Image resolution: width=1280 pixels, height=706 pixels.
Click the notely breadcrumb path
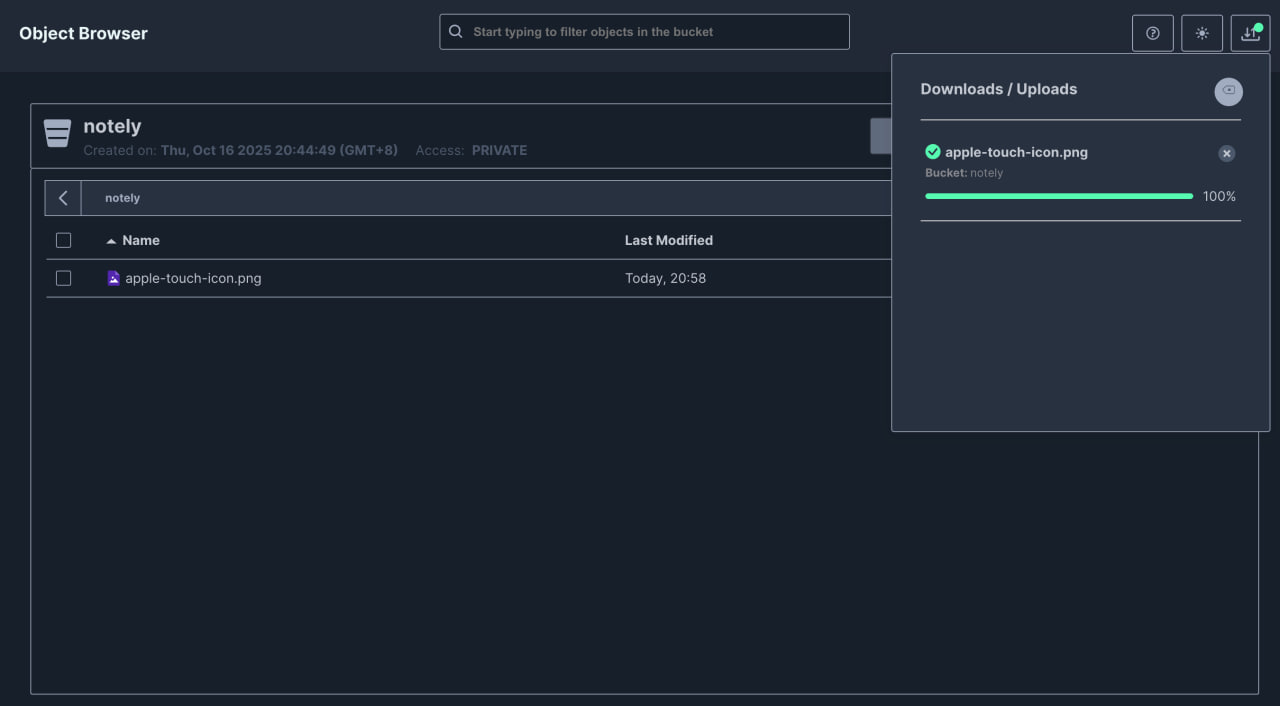(122, 198)
